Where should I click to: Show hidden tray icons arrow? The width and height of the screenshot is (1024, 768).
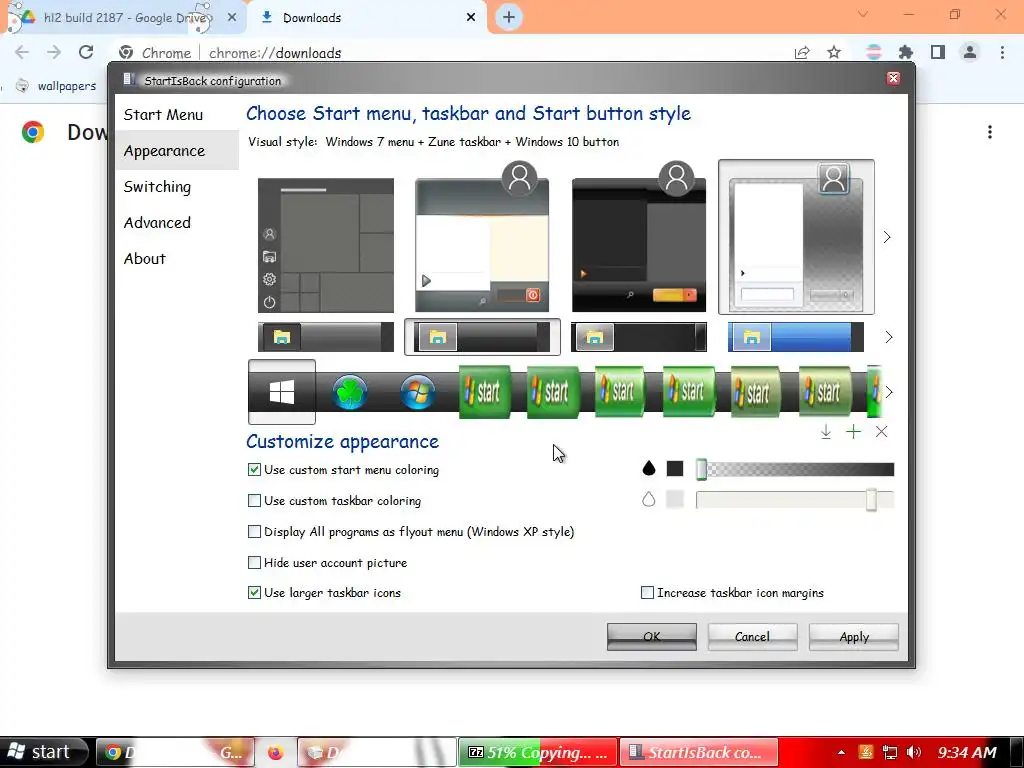841,752
